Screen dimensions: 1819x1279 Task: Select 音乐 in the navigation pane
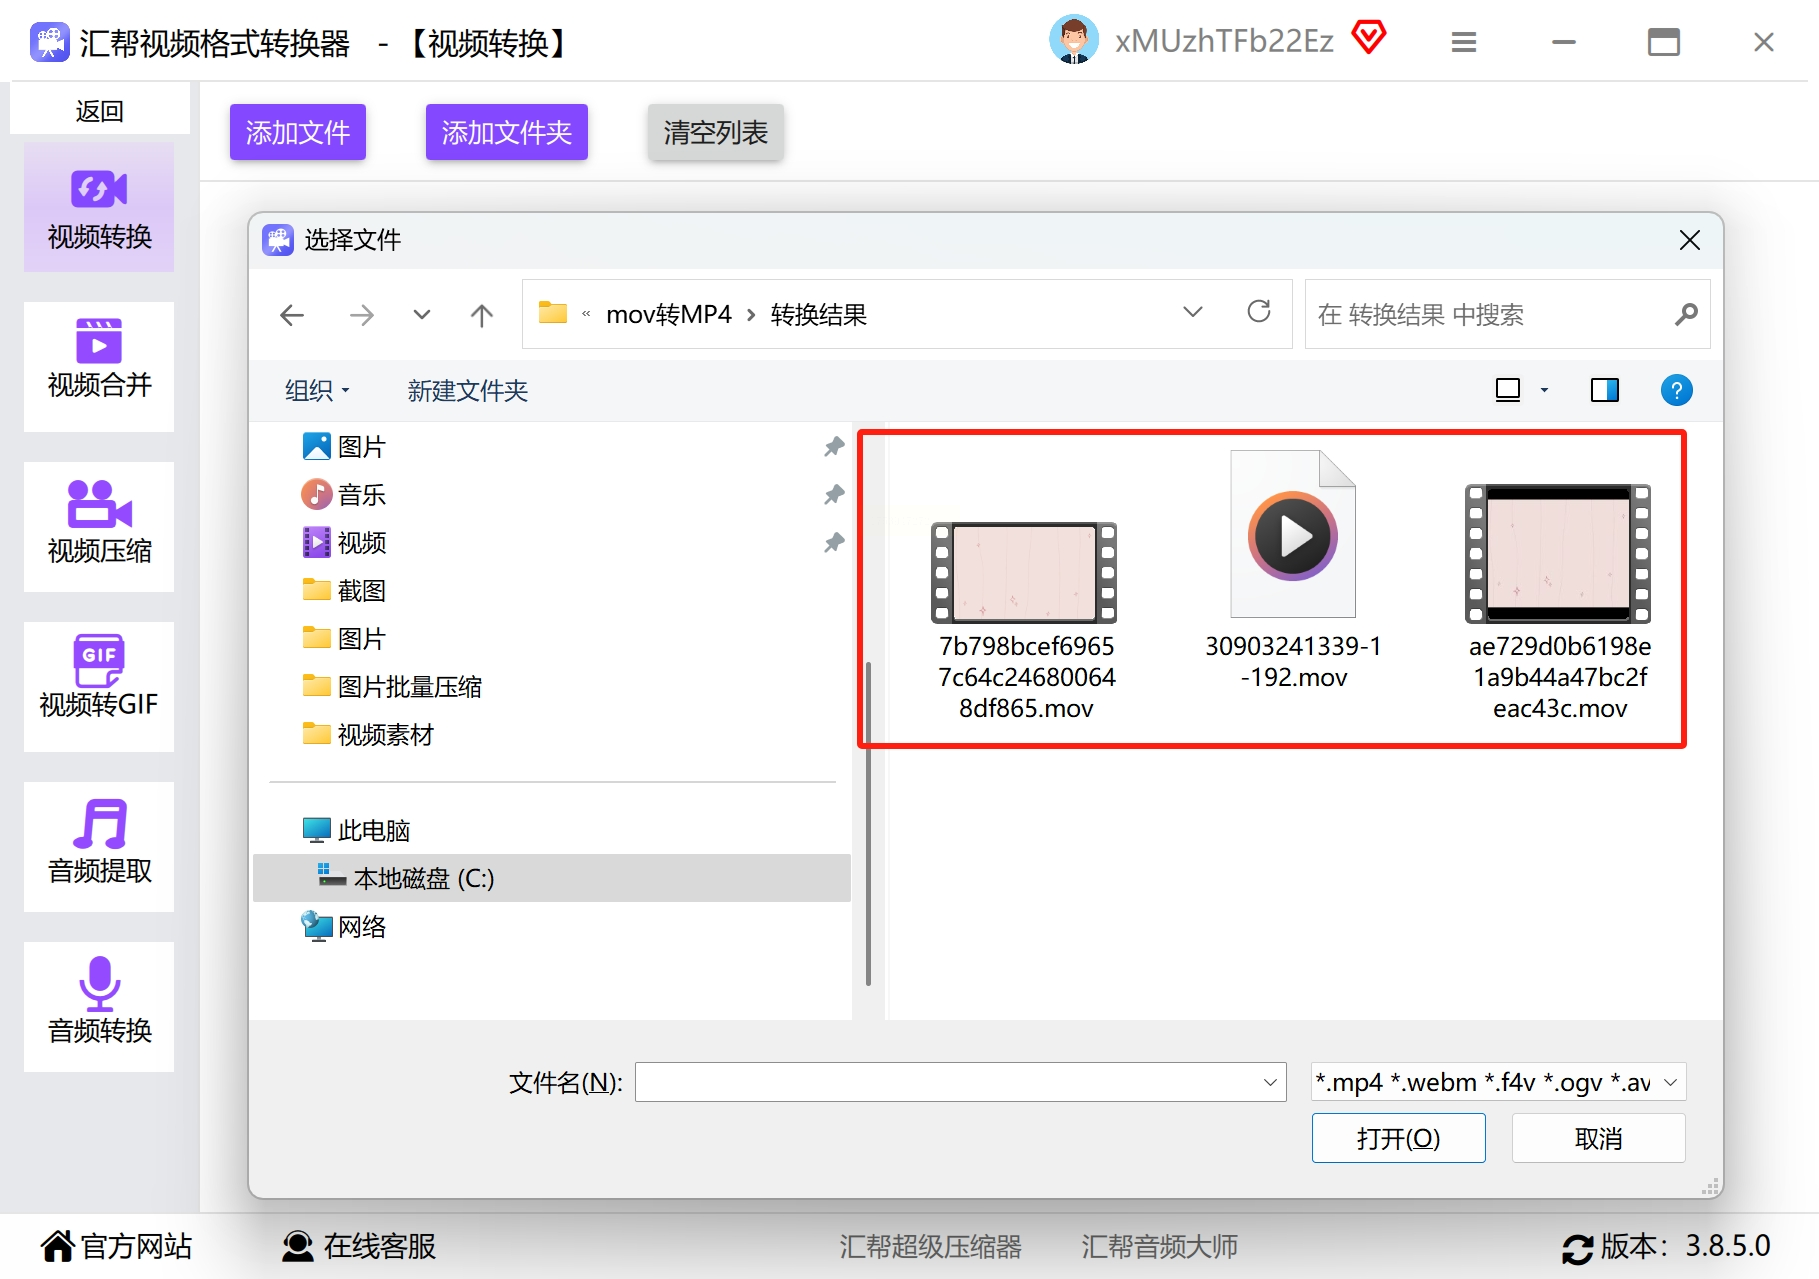pos(344,495)
